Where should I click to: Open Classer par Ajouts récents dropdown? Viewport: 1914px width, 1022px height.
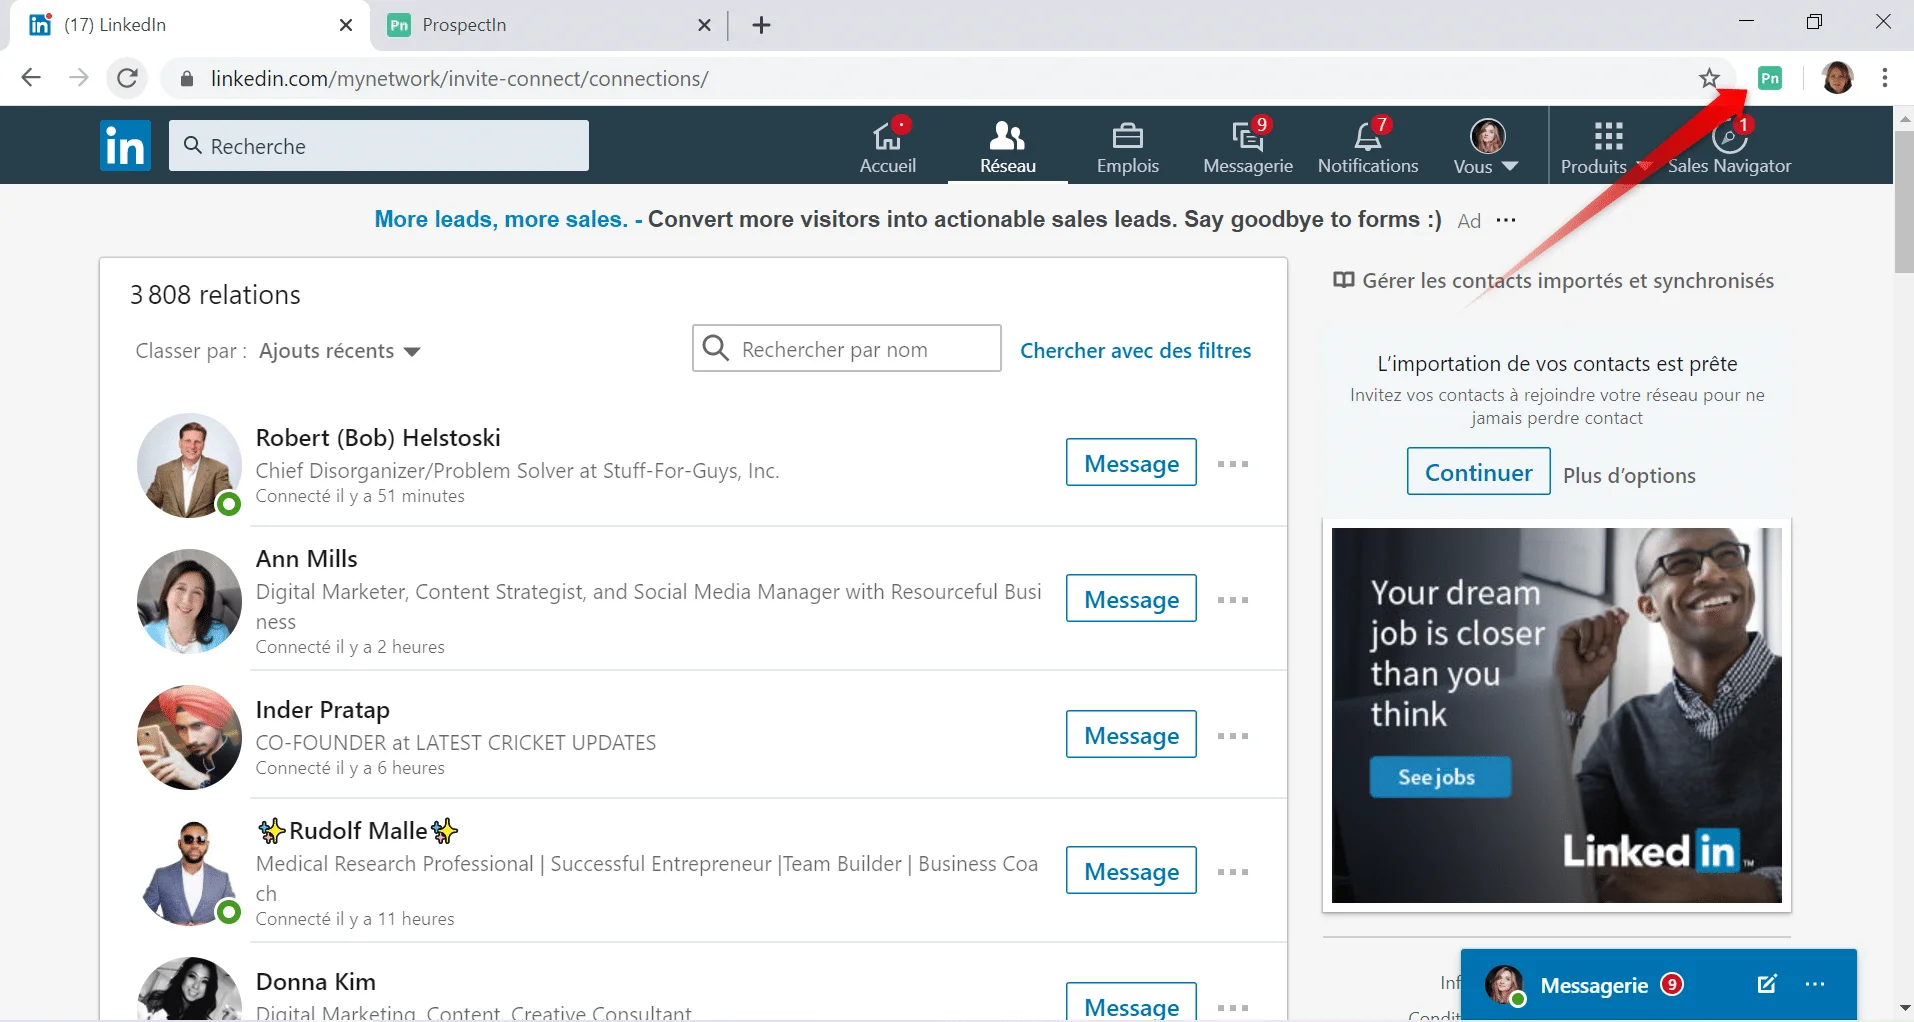pos(339,351)
